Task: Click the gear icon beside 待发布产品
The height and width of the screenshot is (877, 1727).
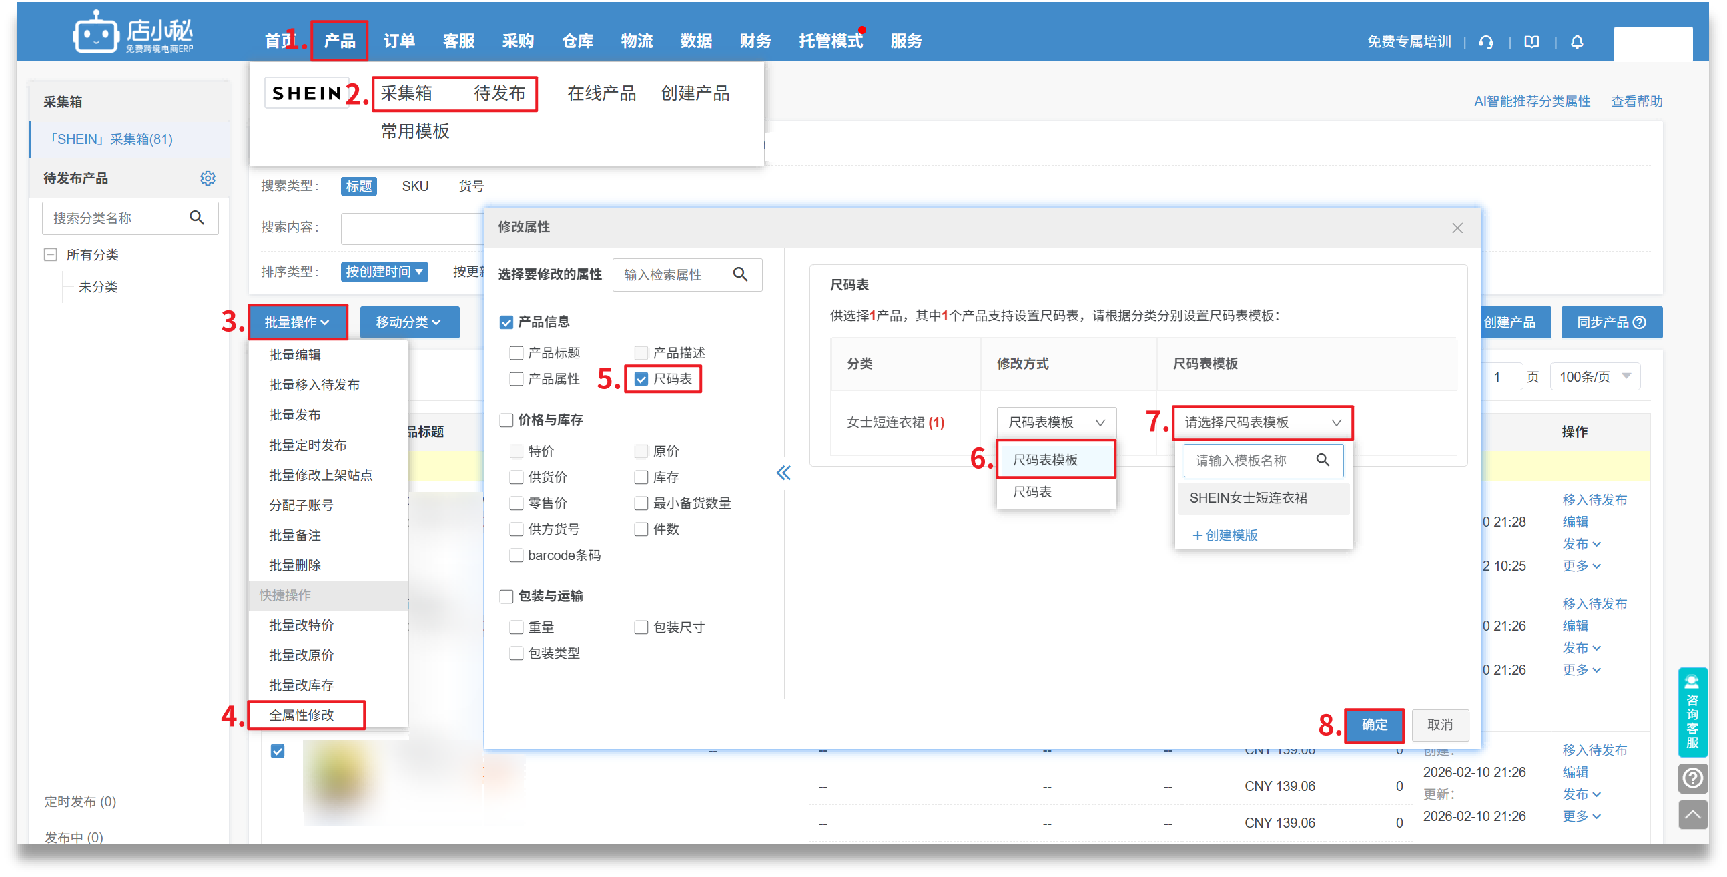Action: [208, 178]
